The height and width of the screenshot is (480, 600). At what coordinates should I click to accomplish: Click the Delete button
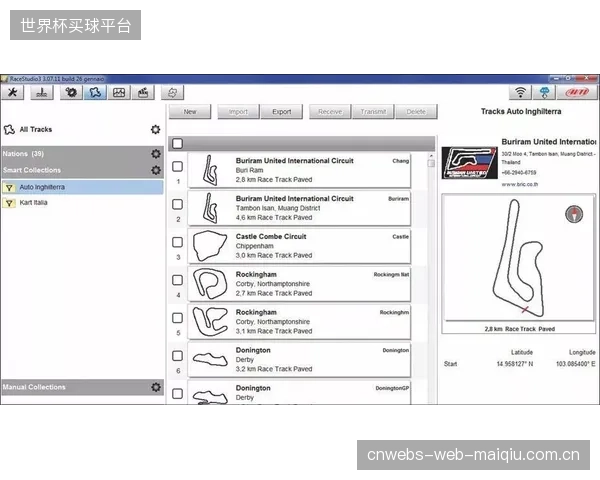(416, 112)
